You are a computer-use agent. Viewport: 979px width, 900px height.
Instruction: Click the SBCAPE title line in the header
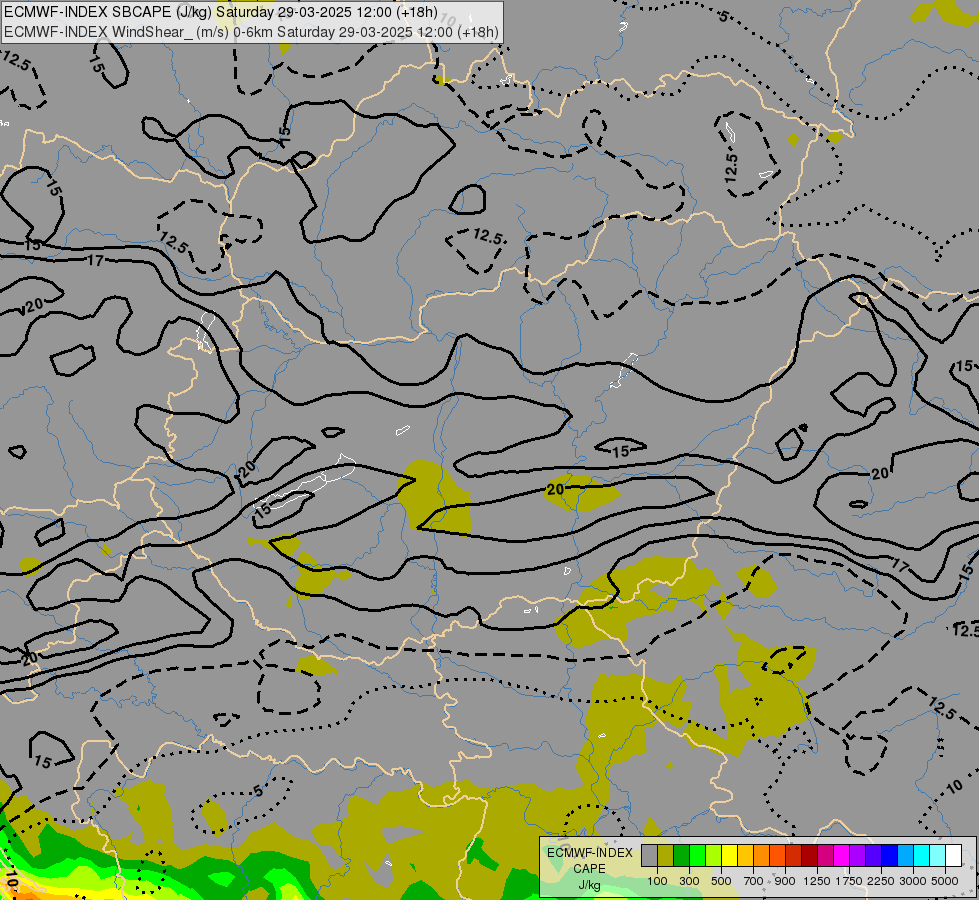[x=220, y=12]
